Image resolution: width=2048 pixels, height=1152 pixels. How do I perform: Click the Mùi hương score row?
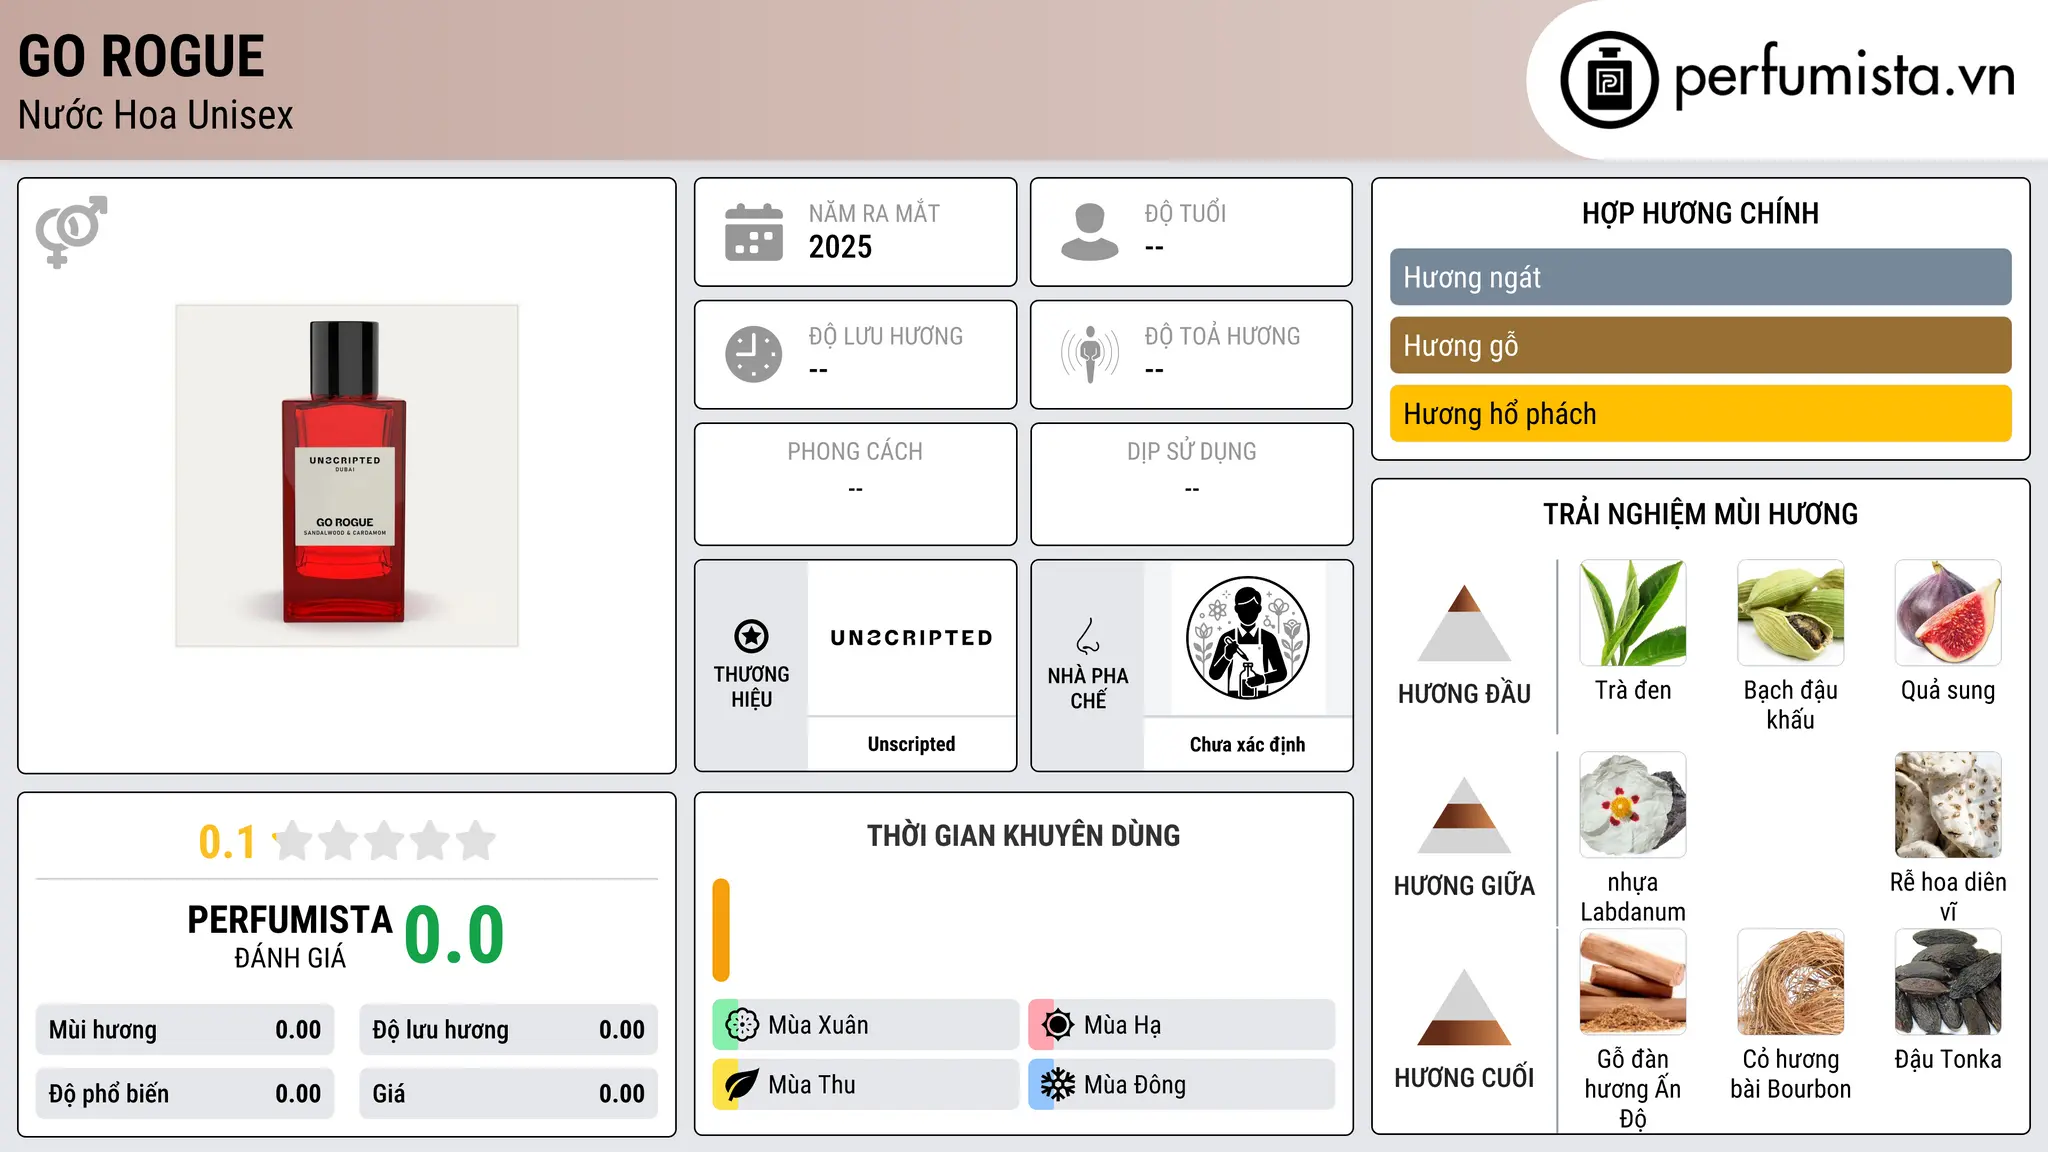(x=185, y=1030)
